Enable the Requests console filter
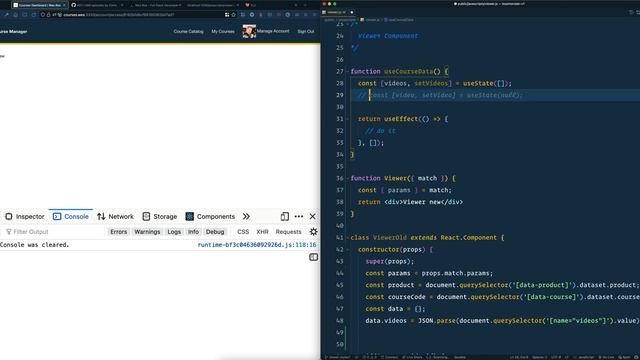This screenshot has width=640, height=360. click(x=289, y=232)
